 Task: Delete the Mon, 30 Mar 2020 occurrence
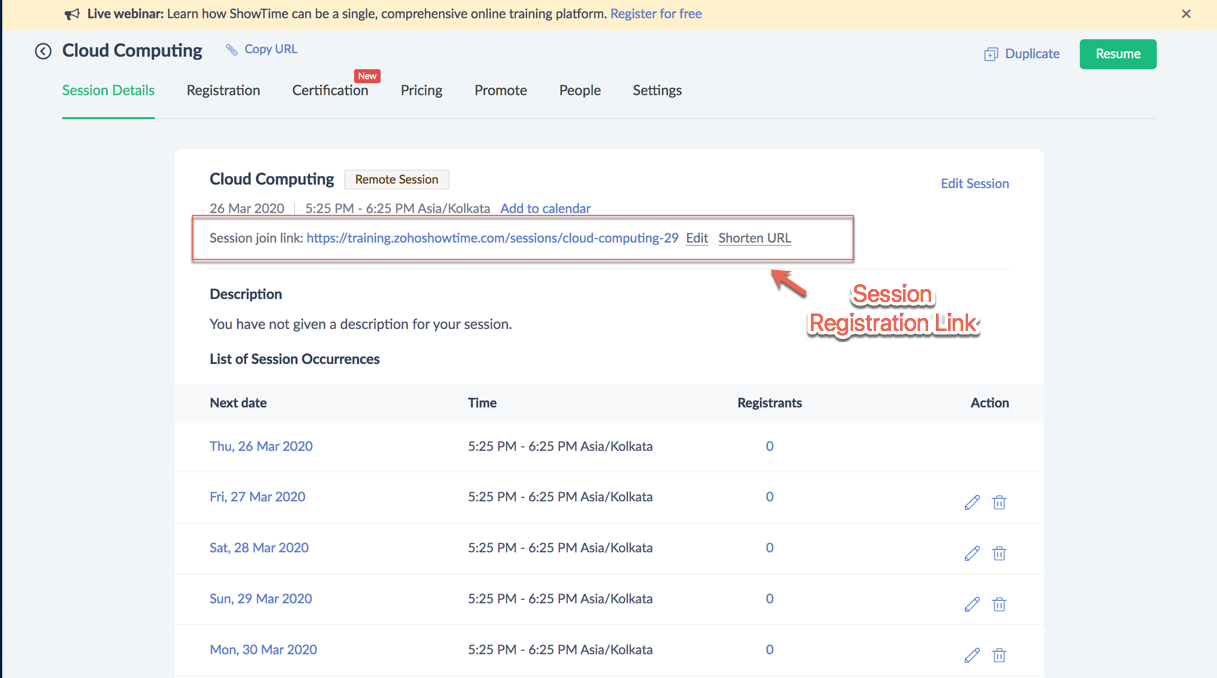[x=999, y=655]
